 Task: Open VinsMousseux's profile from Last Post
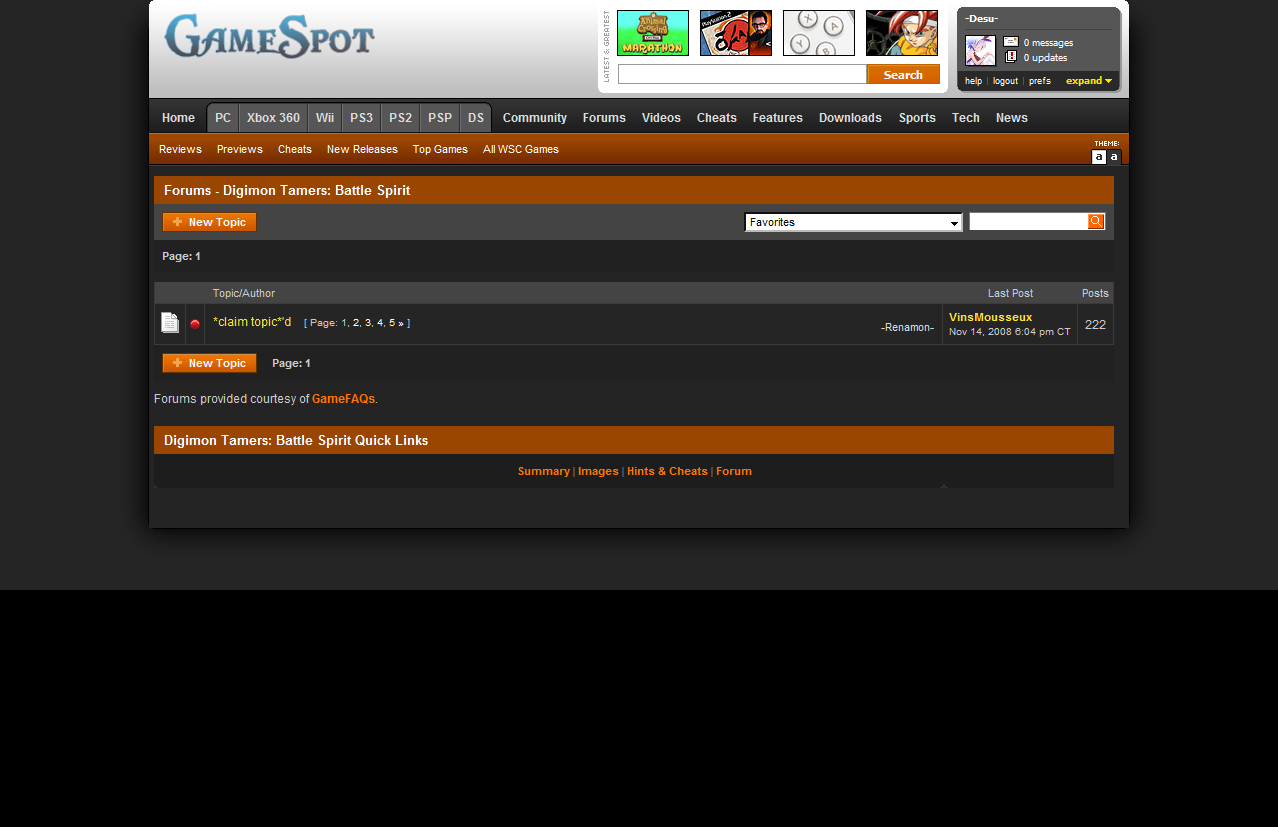(990, 317)
